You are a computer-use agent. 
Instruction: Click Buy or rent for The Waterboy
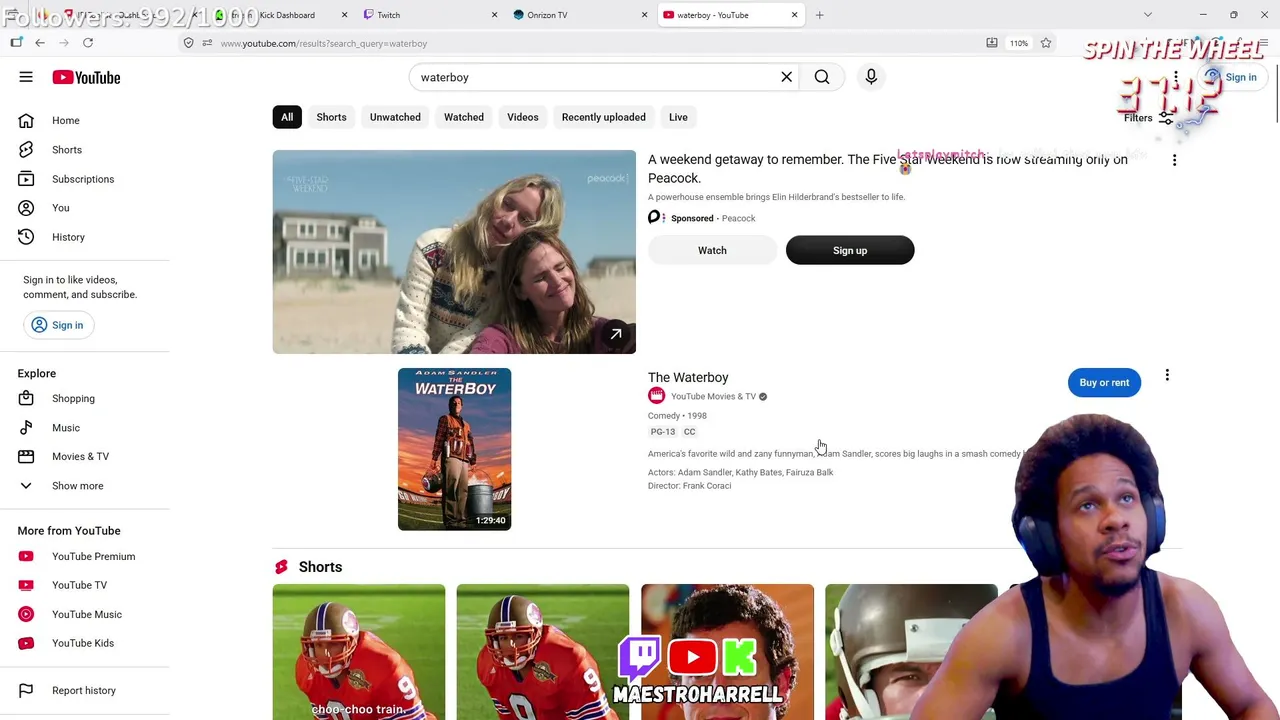1104,382
